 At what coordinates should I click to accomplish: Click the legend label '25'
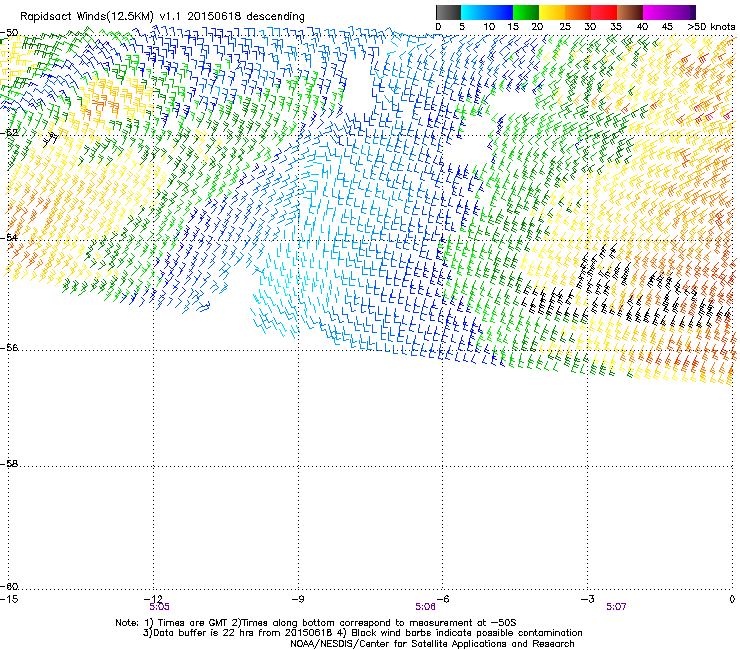tap(564, 27)
